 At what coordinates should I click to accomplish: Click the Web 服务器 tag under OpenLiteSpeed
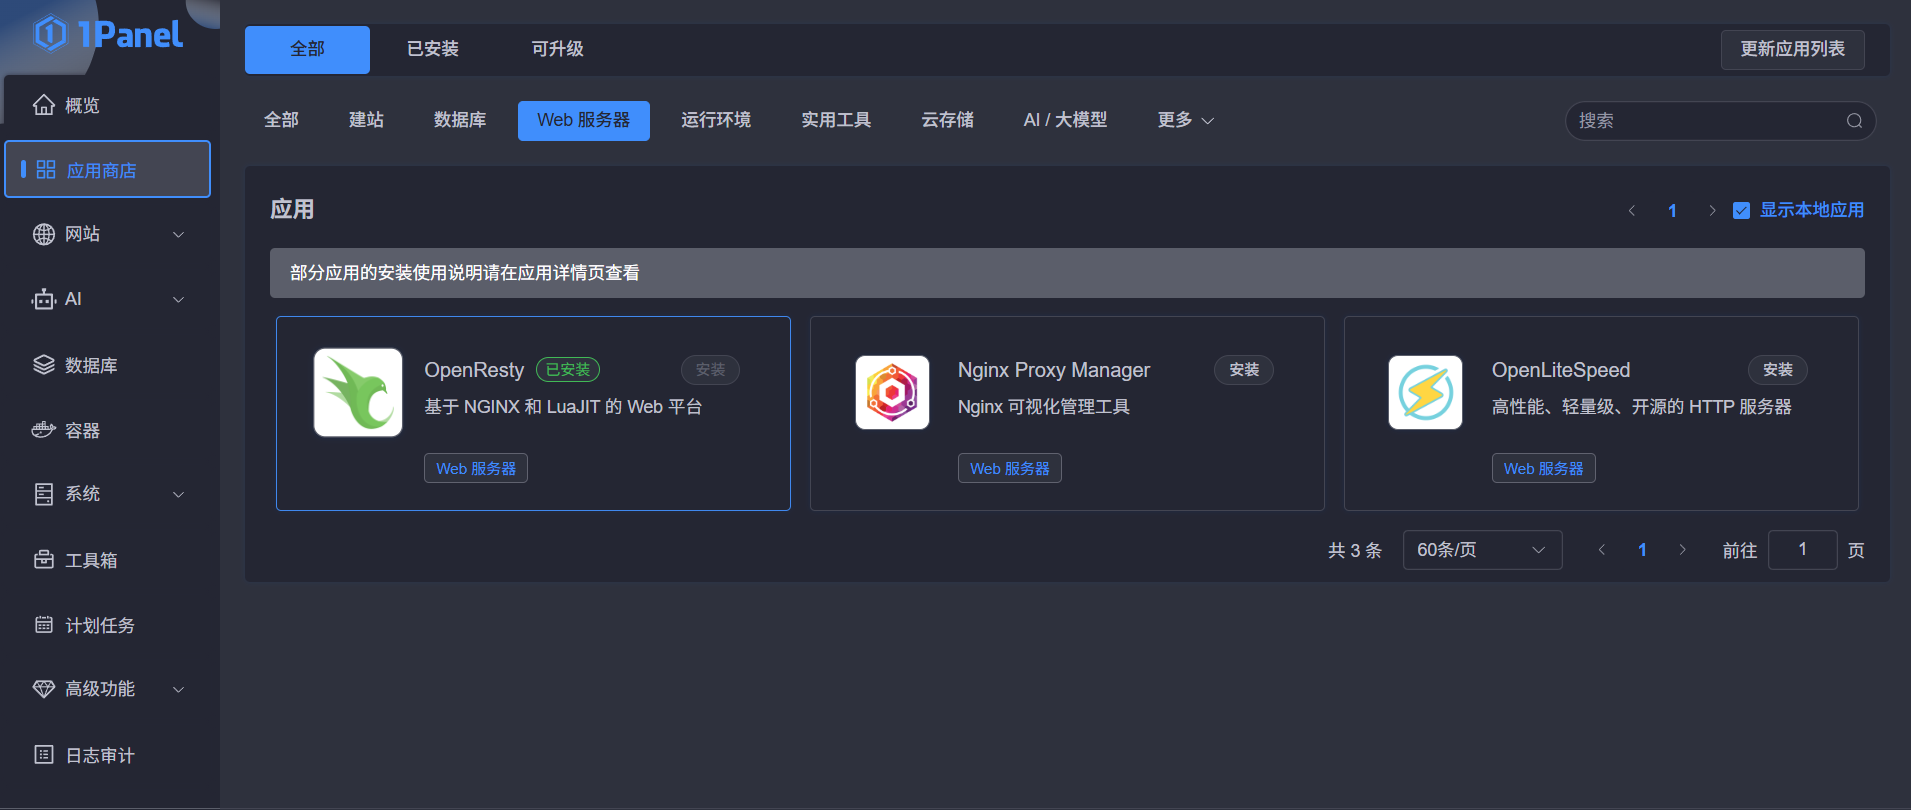pos(1544,468)
